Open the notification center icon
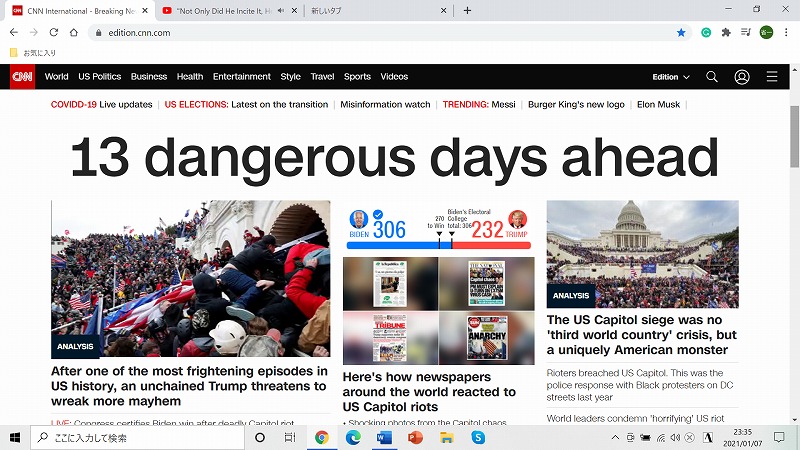 click(779, 437)
